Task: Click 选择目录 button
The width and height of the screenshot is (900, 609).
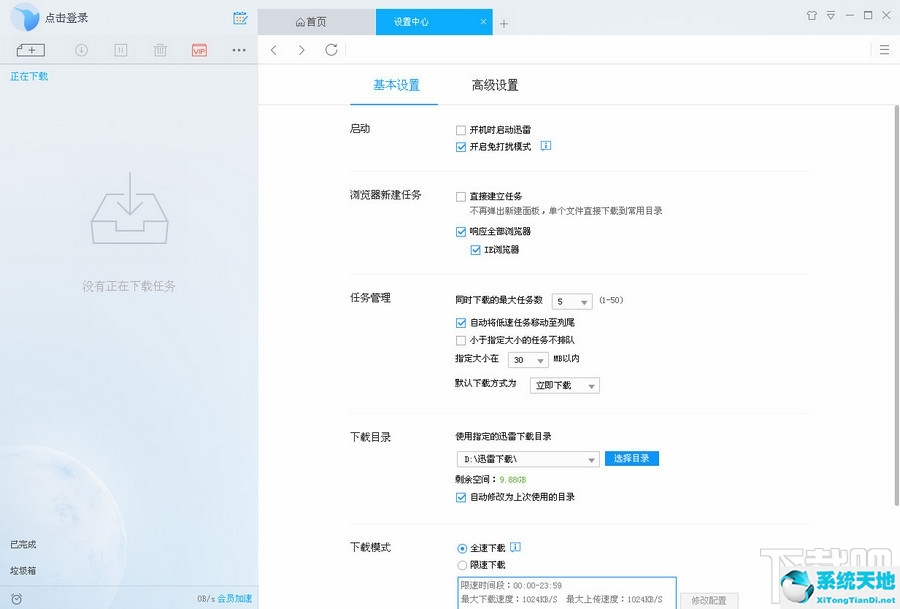Action: 631,458
